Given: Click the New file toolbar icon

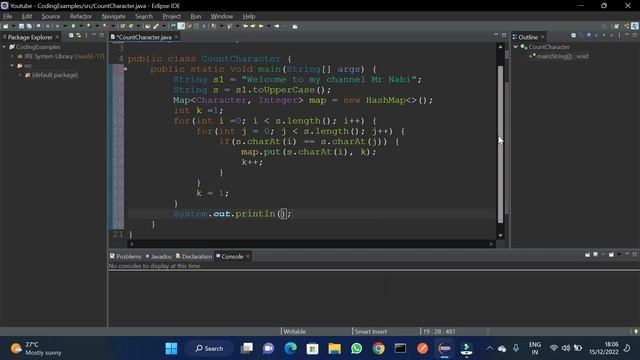Looking at the screenshot, I should [x=6, y=26].
